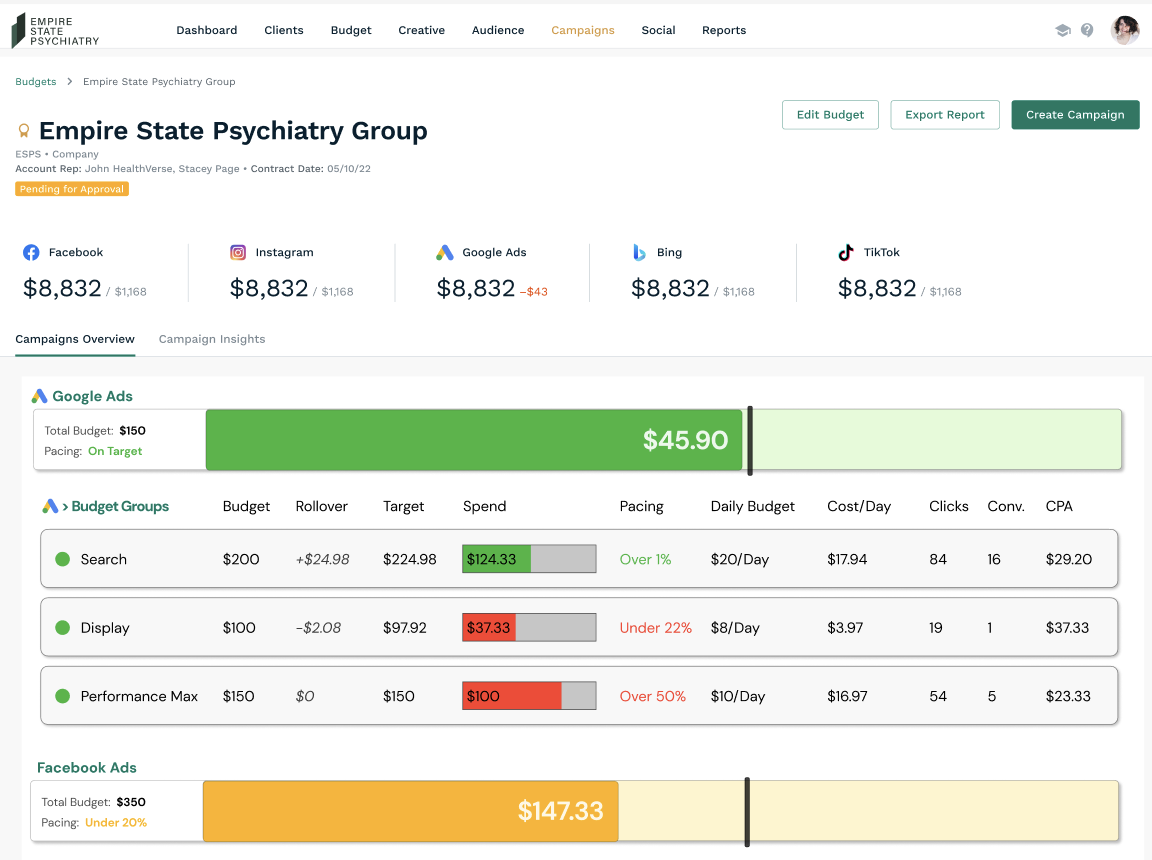Collapse the Facebook Ads section header
This screenshot has width=1152, height=860.
tap(87, 768)
